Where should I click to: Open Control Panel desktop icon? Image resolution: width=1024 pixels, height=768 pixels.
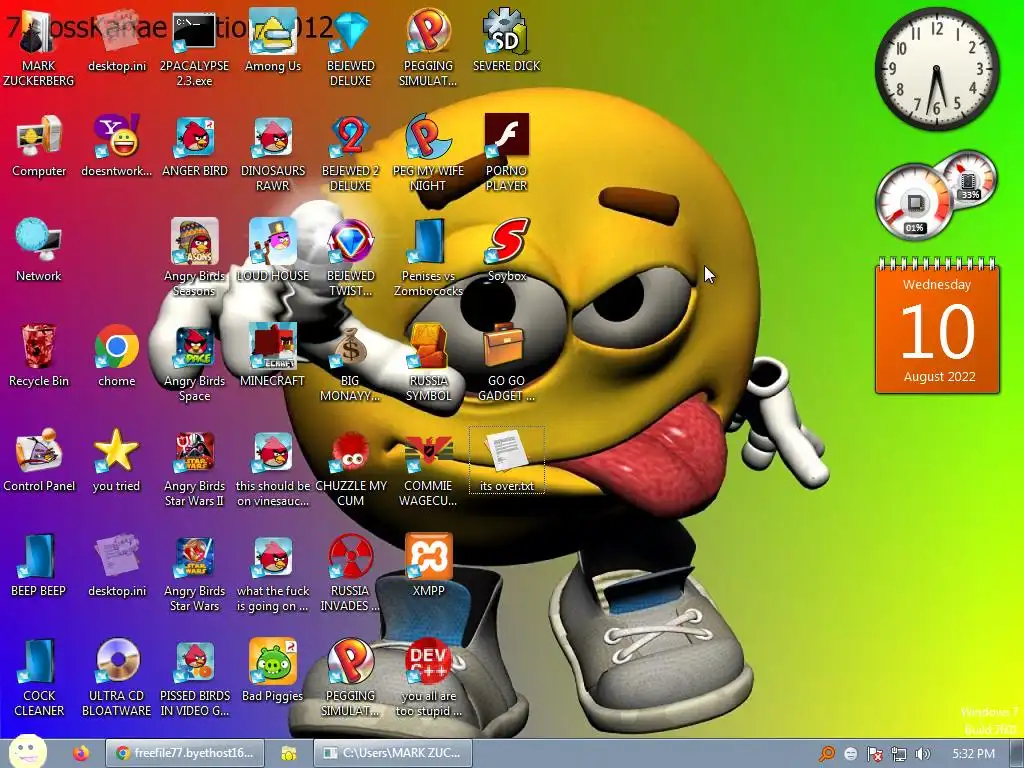39,462
